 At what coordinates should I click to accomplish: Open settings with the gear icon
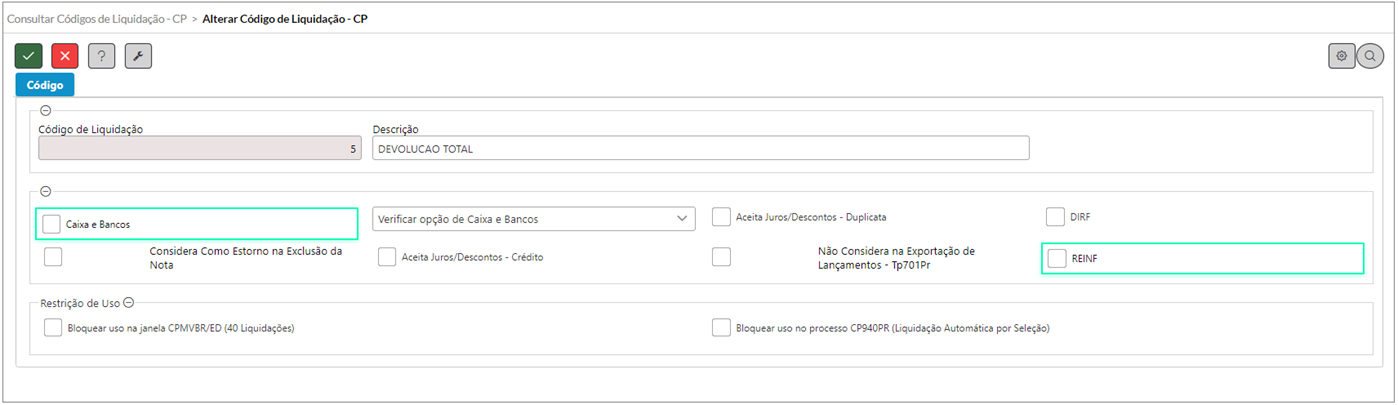pos(1341,56)
